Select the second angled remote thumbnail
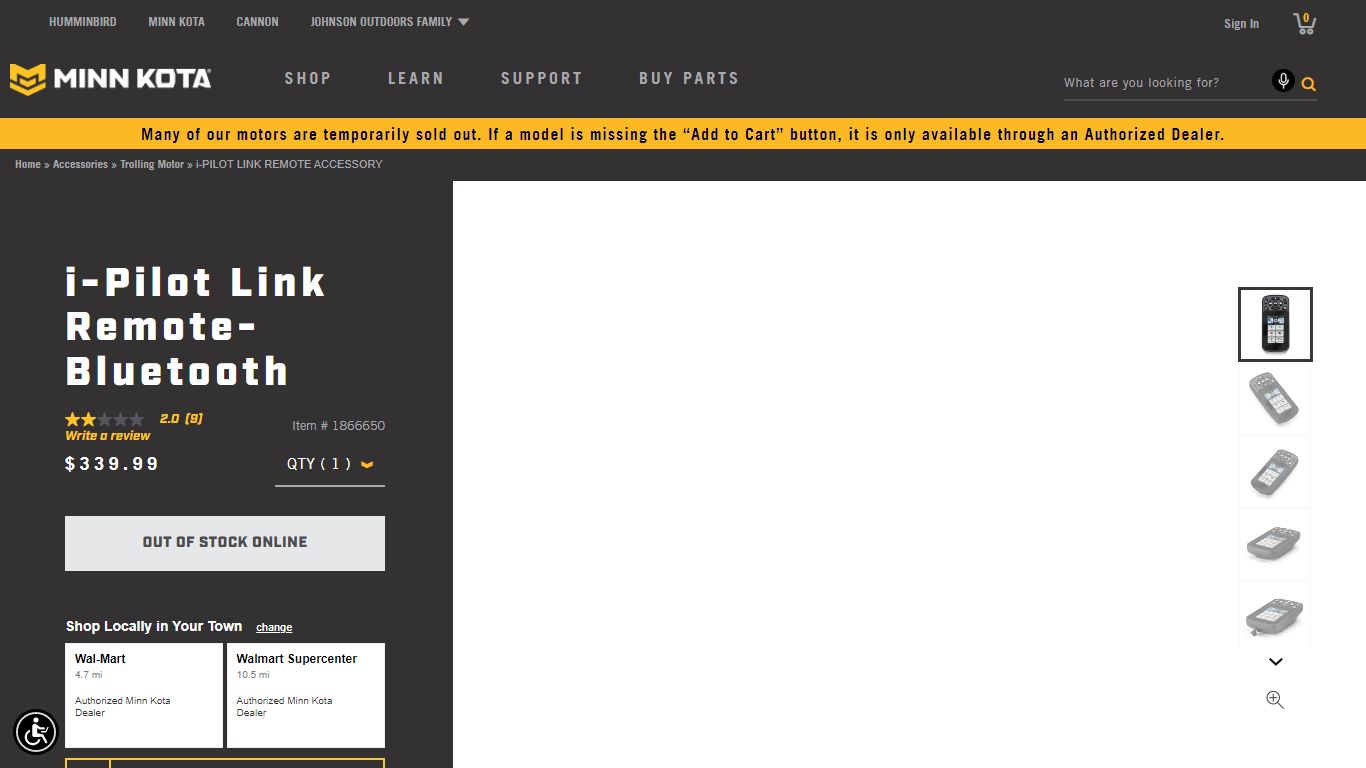 1275,398
